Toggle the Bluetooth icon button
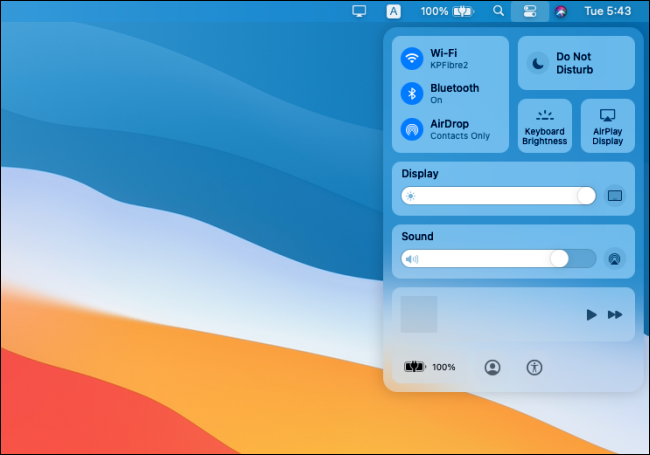650x455 pixels. point(412,94)
